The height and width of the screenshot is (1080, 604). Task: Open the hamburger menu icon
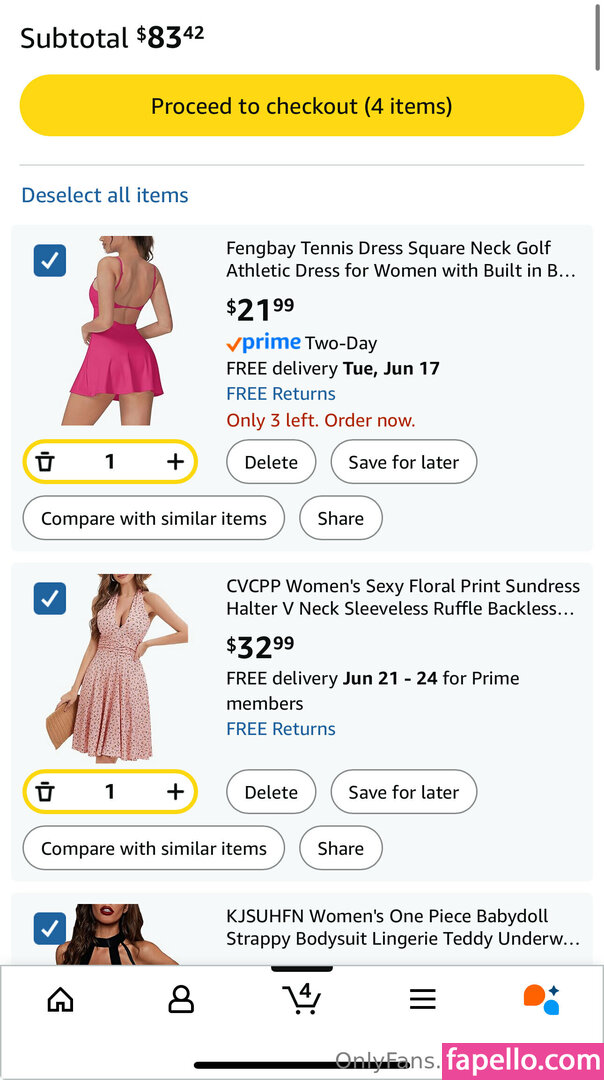[423, 999]
